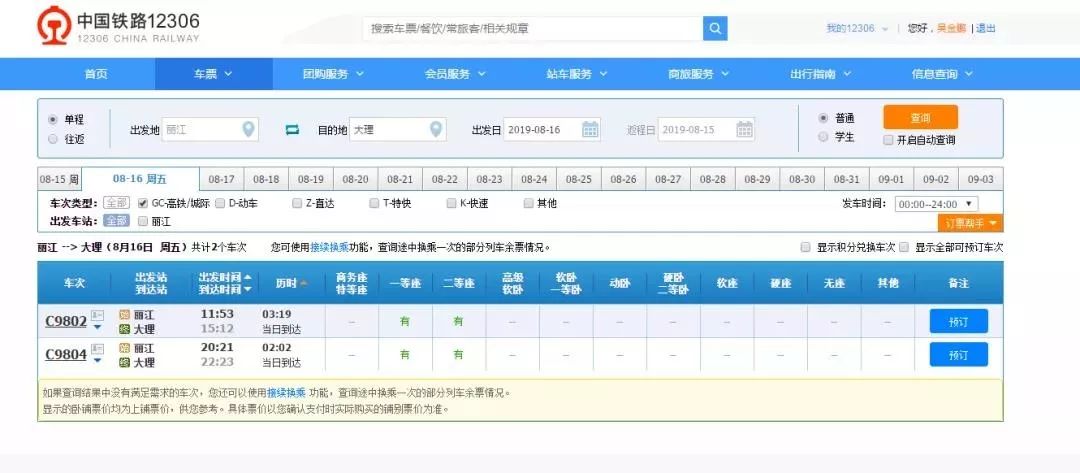Toggle D-动车 train type checkbox

coord(220,203)
